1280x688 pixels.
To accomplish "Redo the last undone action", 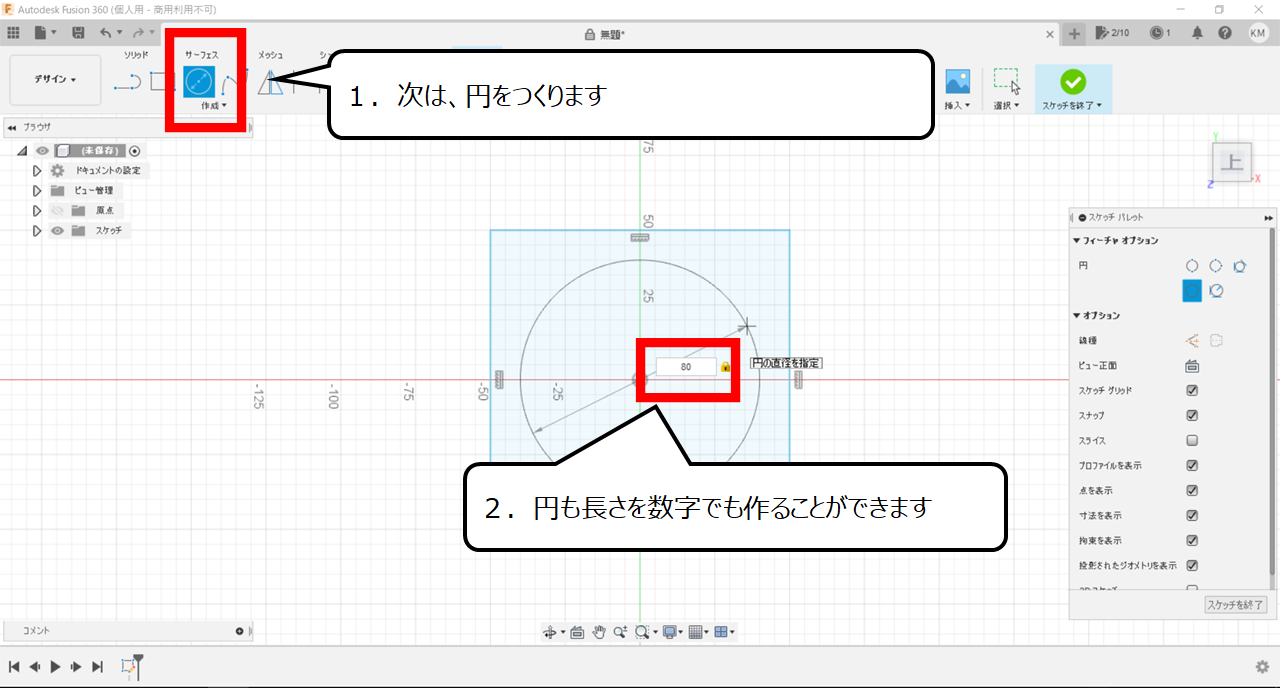I will pos(138,33).
